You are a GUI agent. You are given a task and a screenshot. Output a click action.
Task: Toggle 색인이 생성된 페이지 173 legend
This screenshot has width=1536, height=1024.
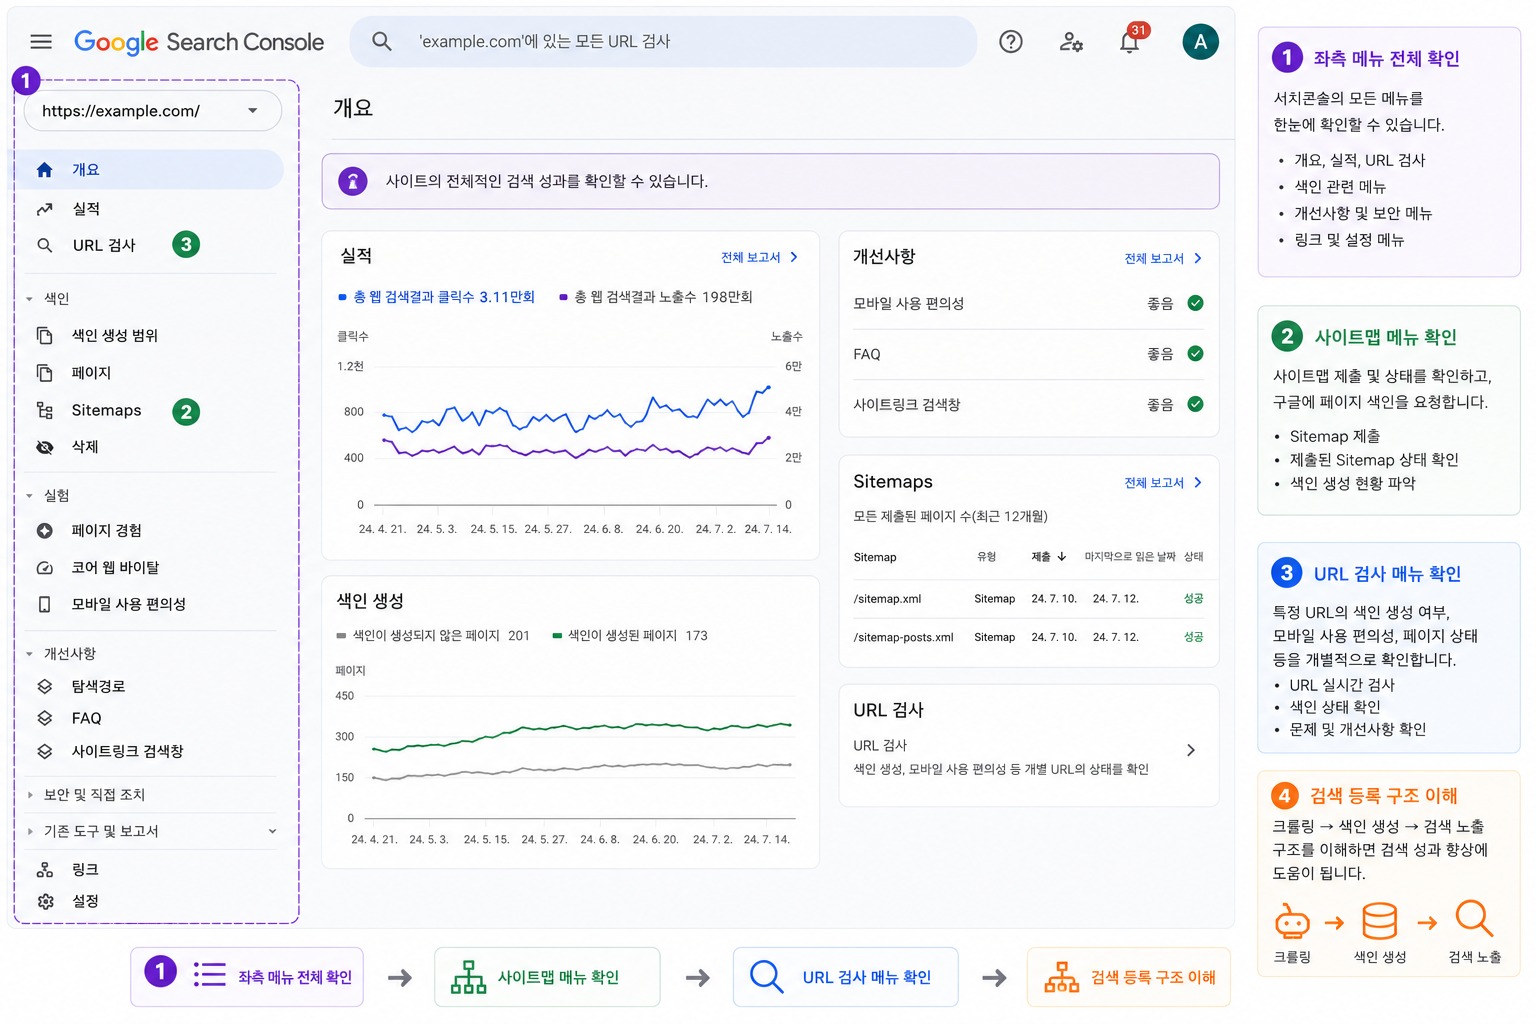pos(630,636)
